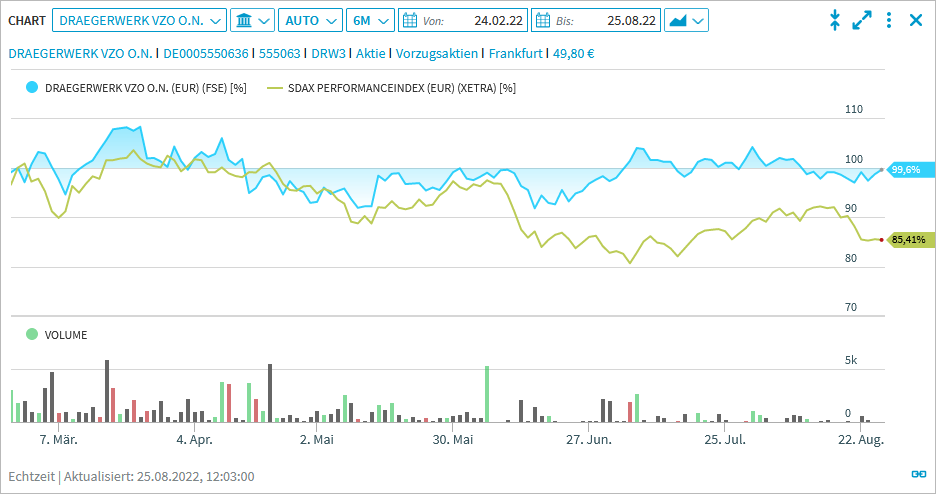The height and width of the screenshot is (494, 936).
Task: Click the calendar icon beside 'Bis'
Action: point(542,20)
